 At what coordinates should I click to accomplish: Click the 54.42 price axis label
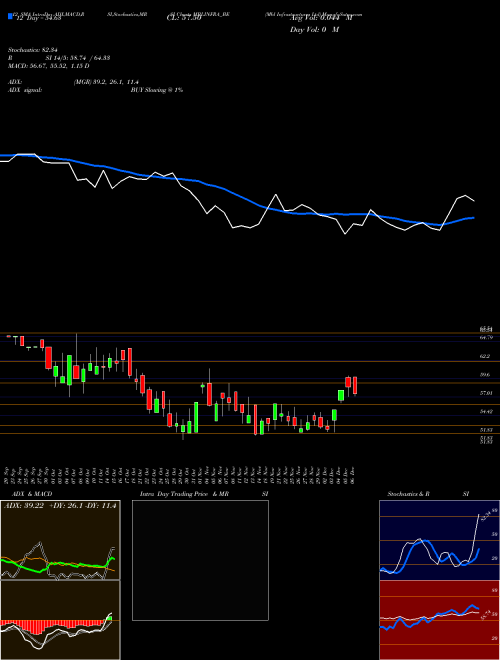486,412
